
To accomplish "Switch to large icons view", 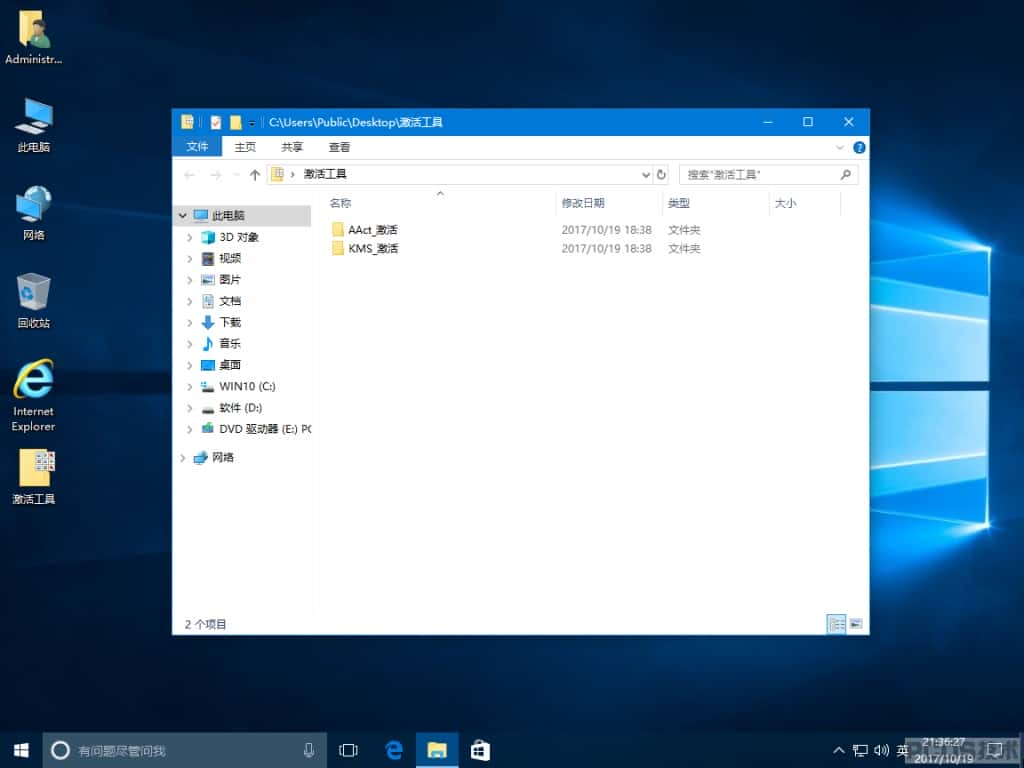I will (x=856, y=624).
